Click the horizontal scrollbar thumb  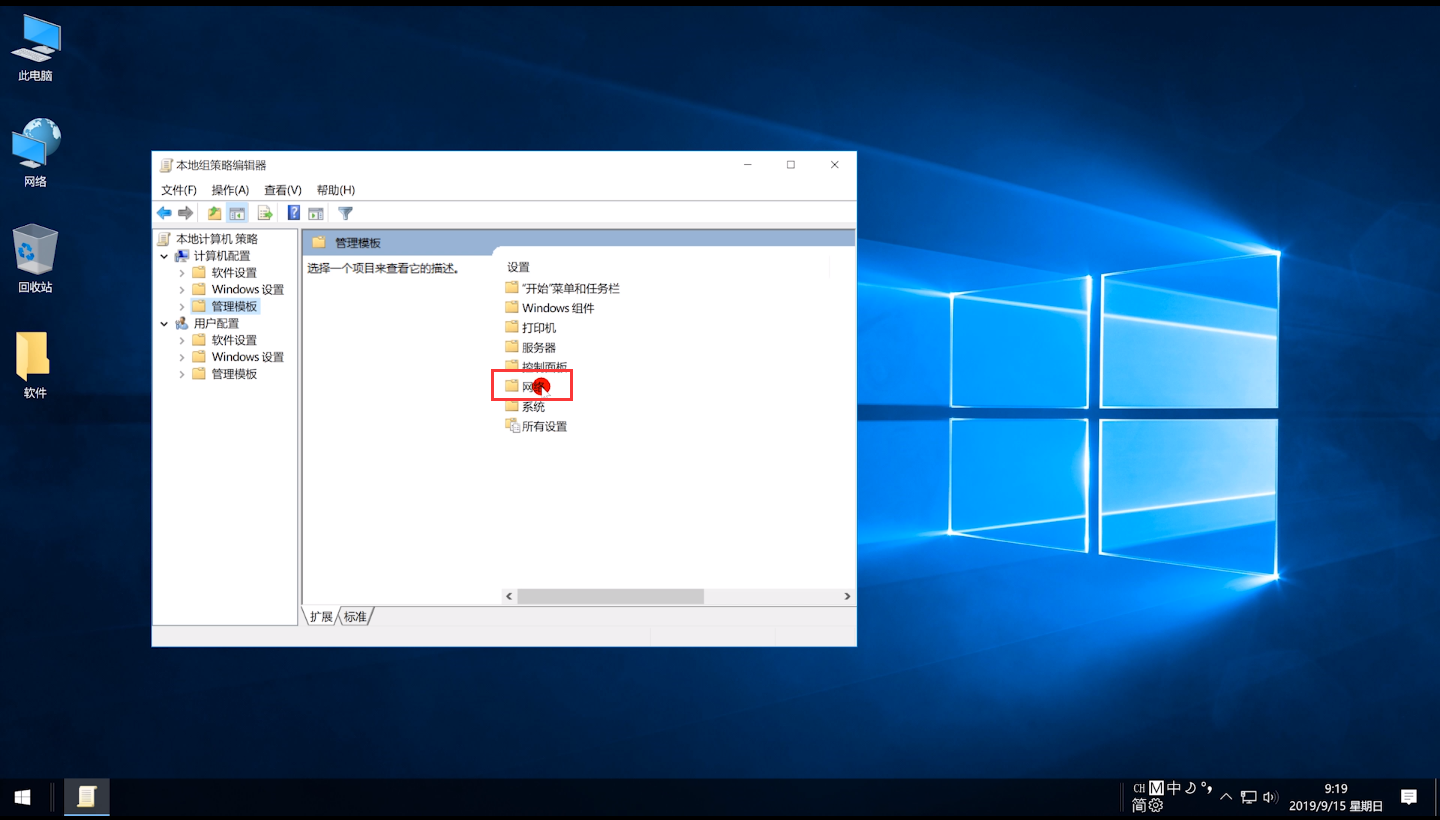click(x=610, y=596)
